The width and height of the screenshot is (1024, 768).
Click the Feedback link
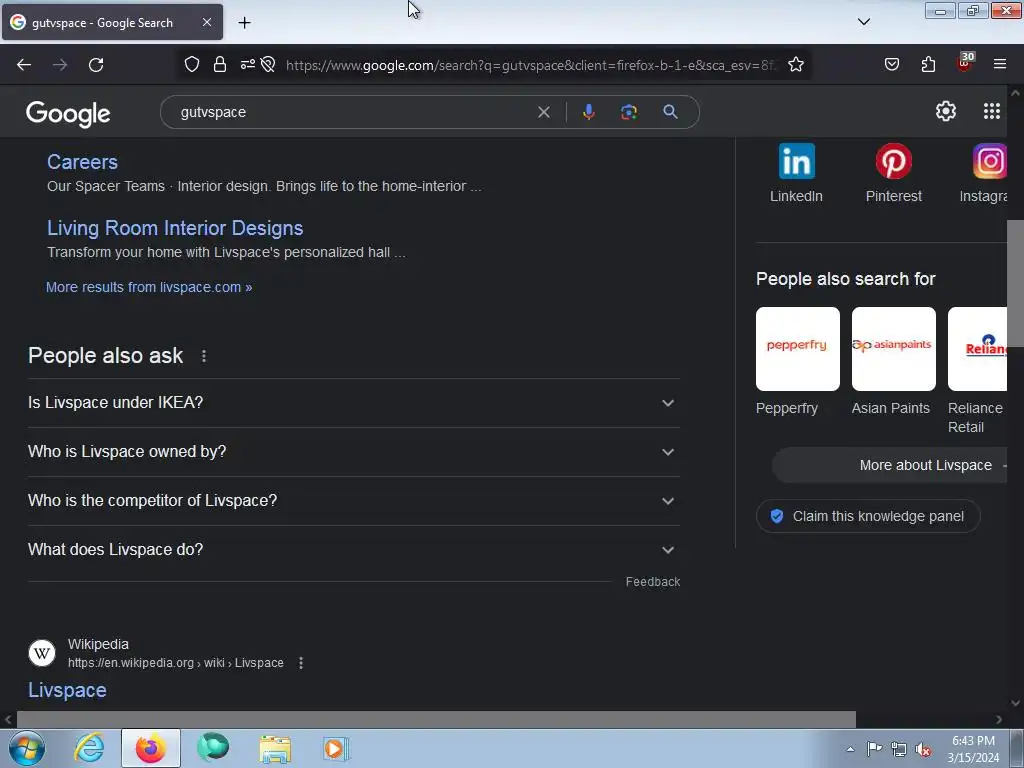click(653, 582)
